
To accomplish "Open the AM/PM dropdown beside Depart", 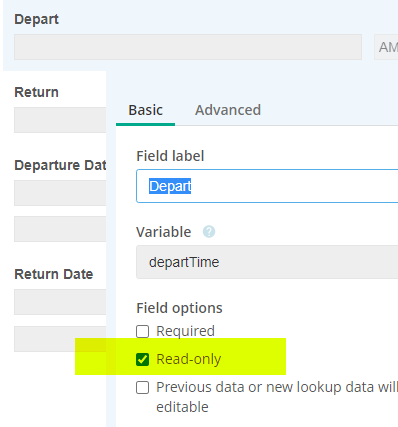I will tap(386, 47).
